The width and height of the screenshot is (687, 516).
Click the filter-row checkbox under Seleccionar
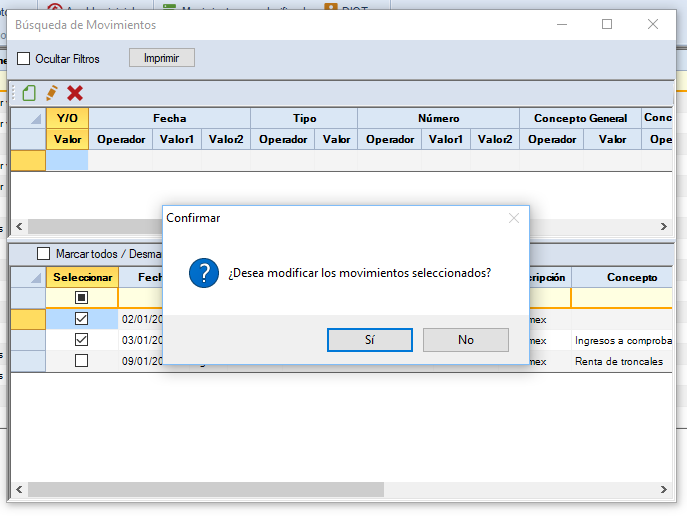(81, 298)
